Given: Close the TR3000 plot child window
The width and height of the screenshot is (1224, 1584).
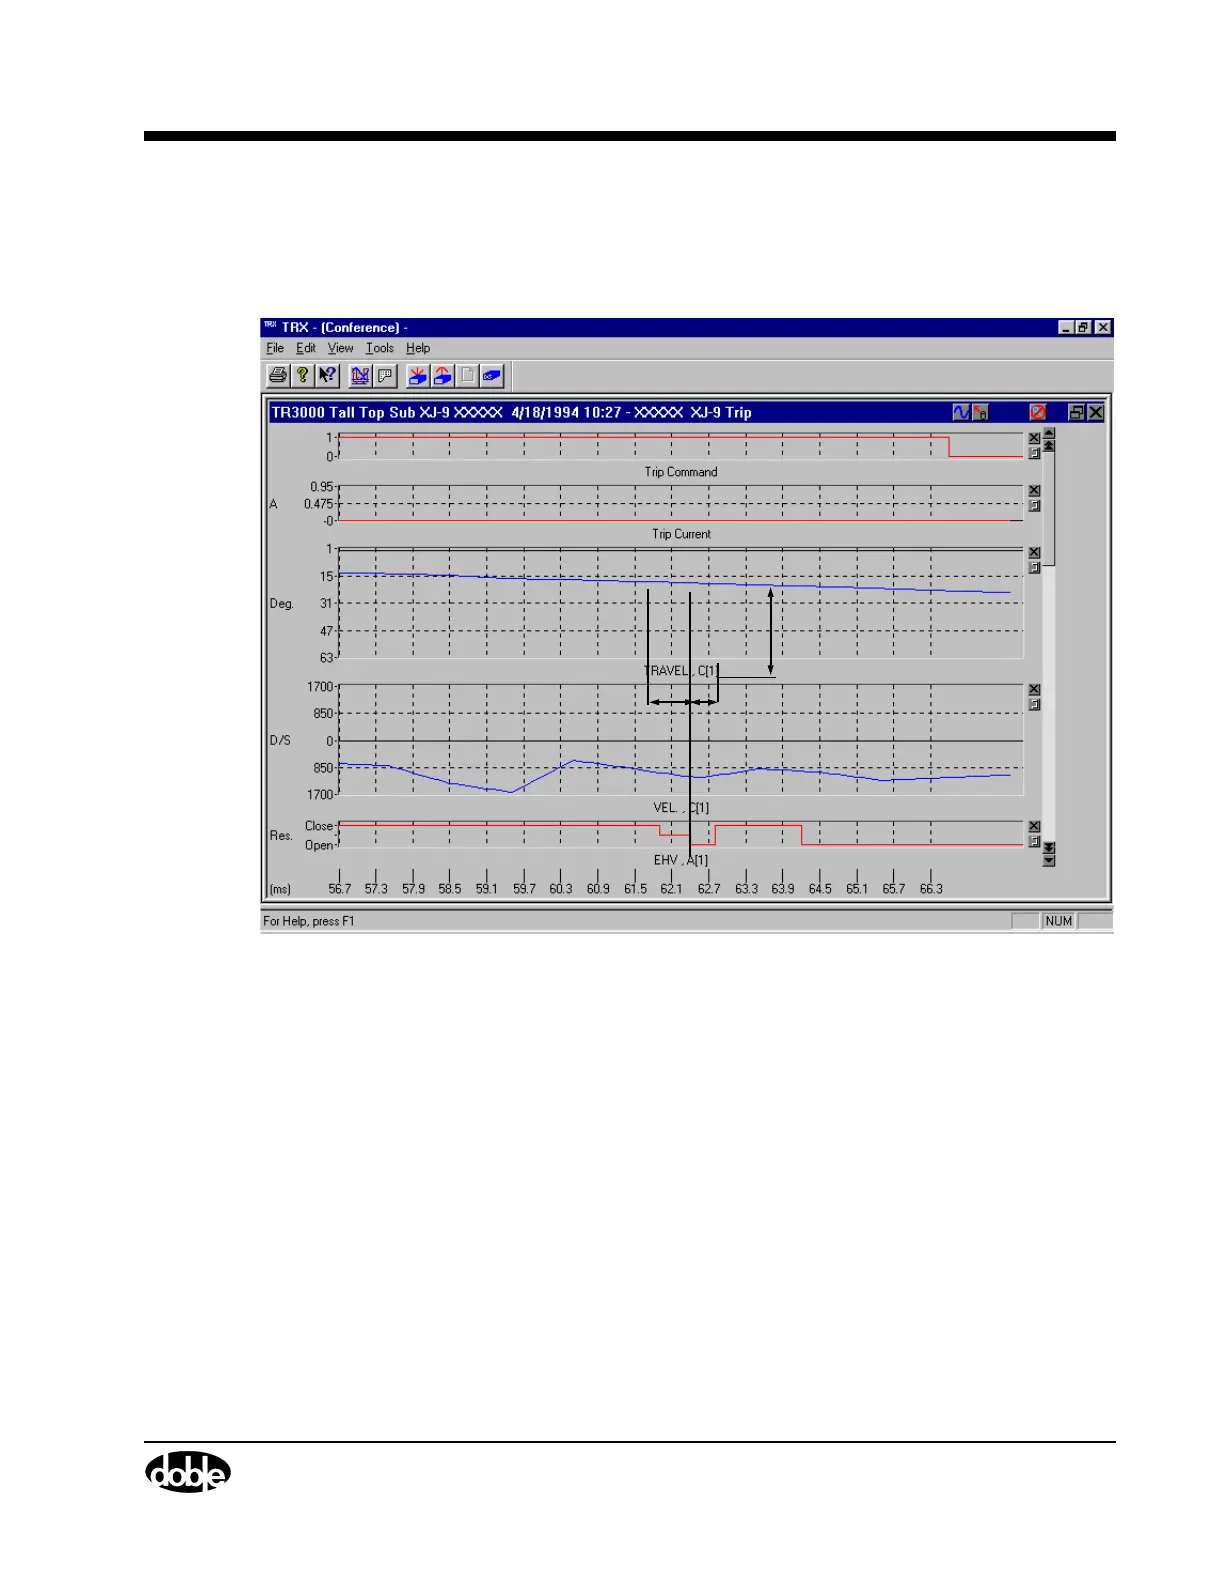Looking at the screenshot, I should tap(1096, 412).
